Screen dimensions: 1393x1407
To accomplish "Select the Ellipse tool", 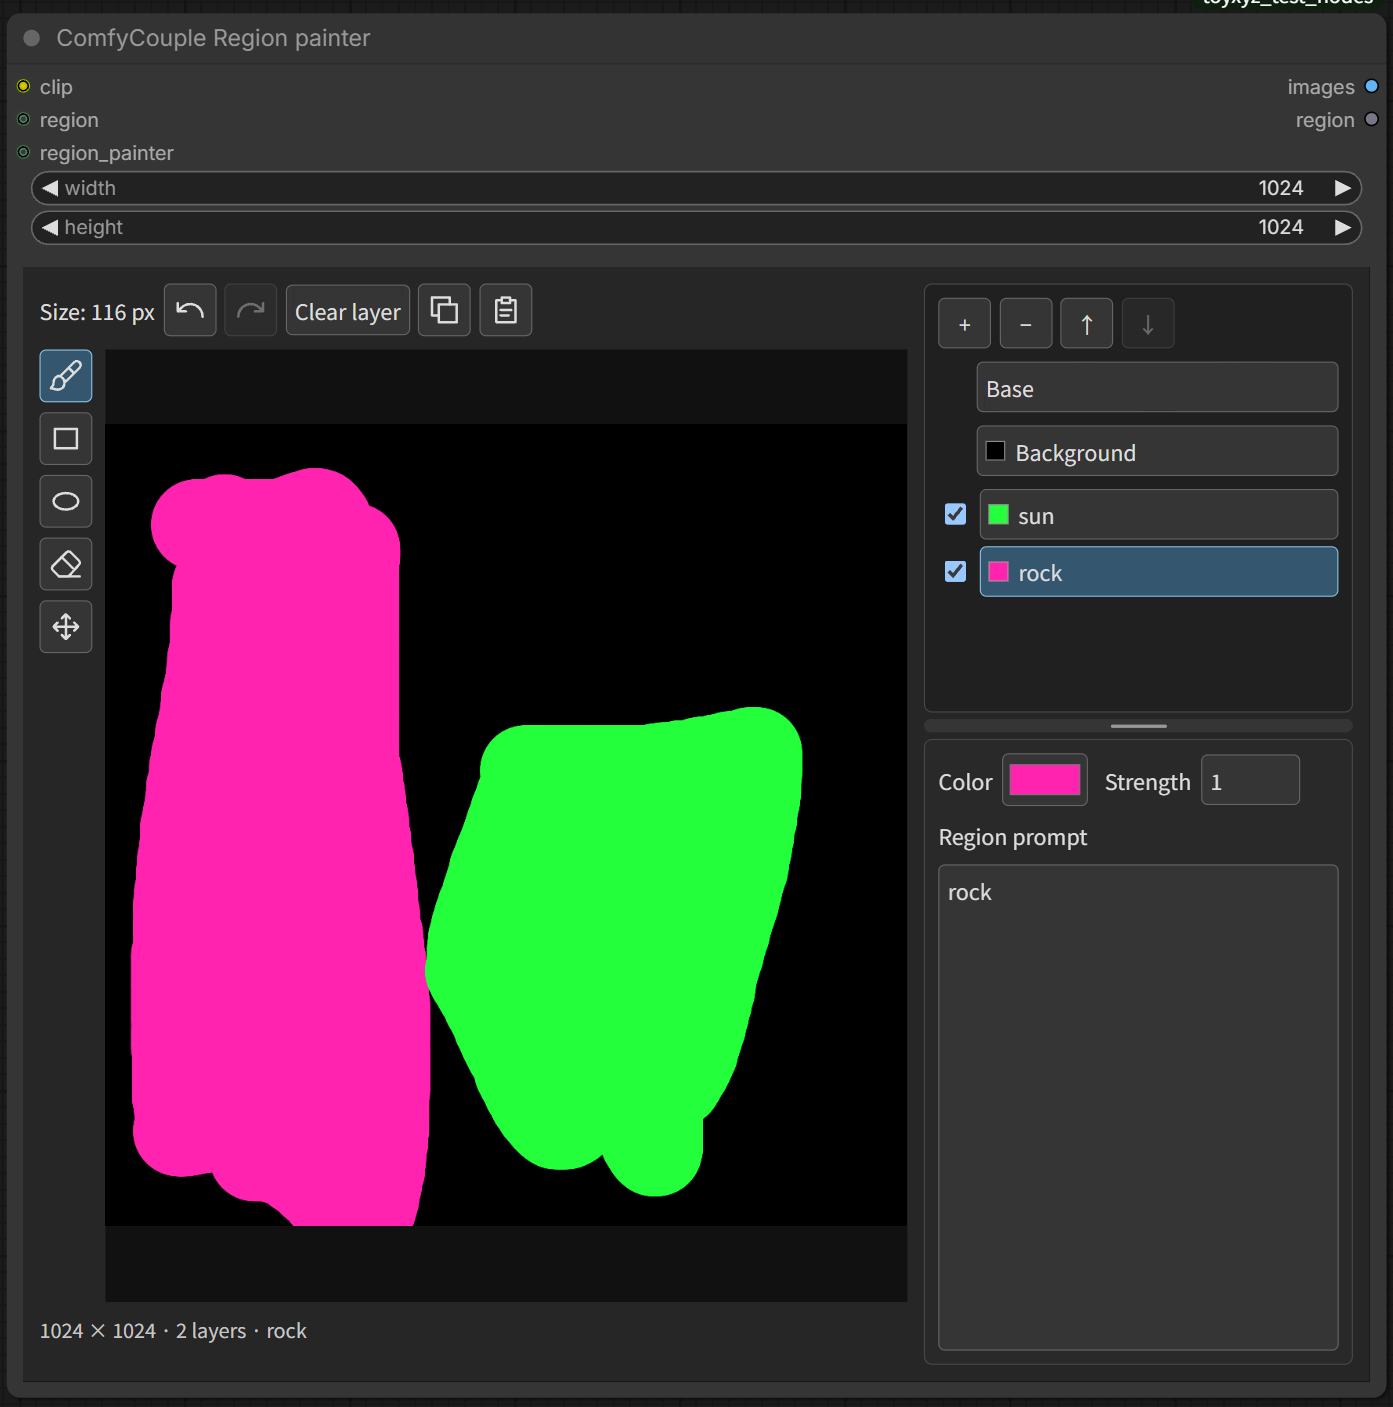I will pos(66,502).
